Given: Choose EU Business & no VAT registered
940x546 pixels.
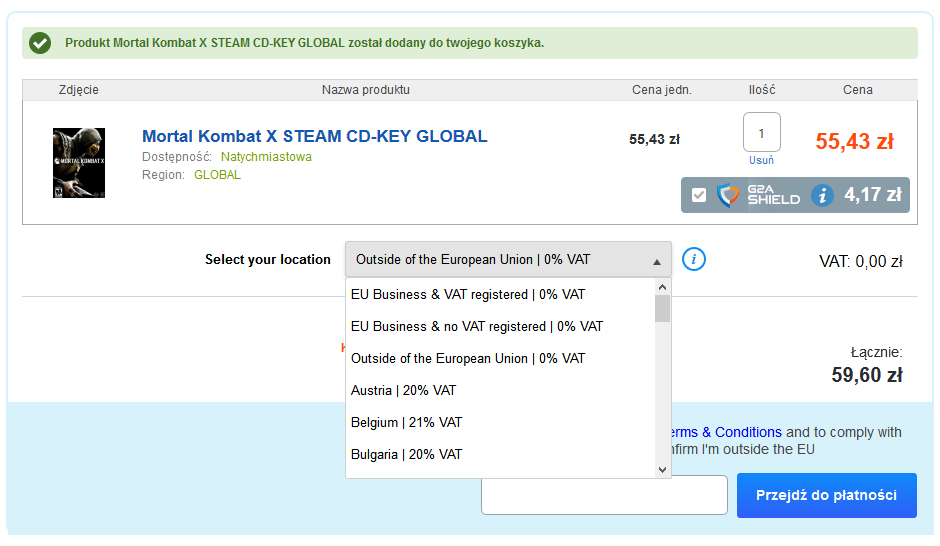Looking at the screenshot, I should pos(477,327).
